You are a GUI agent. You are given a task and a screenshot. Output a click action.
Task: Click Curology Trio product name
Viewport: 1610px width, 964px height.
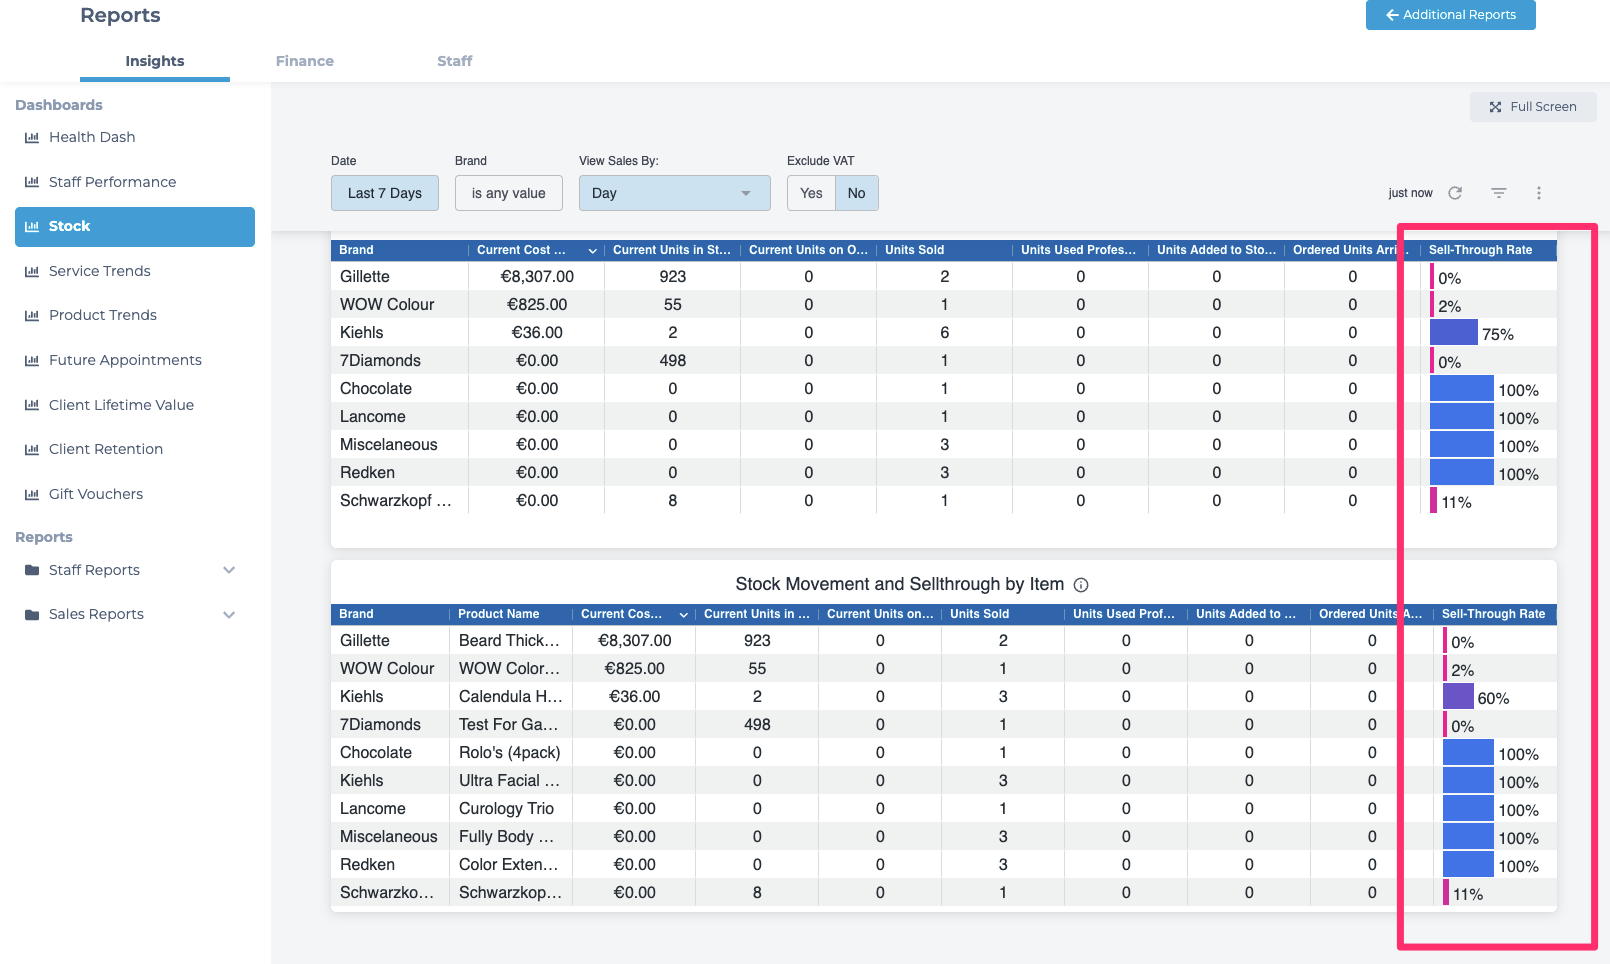coord(506,809)
